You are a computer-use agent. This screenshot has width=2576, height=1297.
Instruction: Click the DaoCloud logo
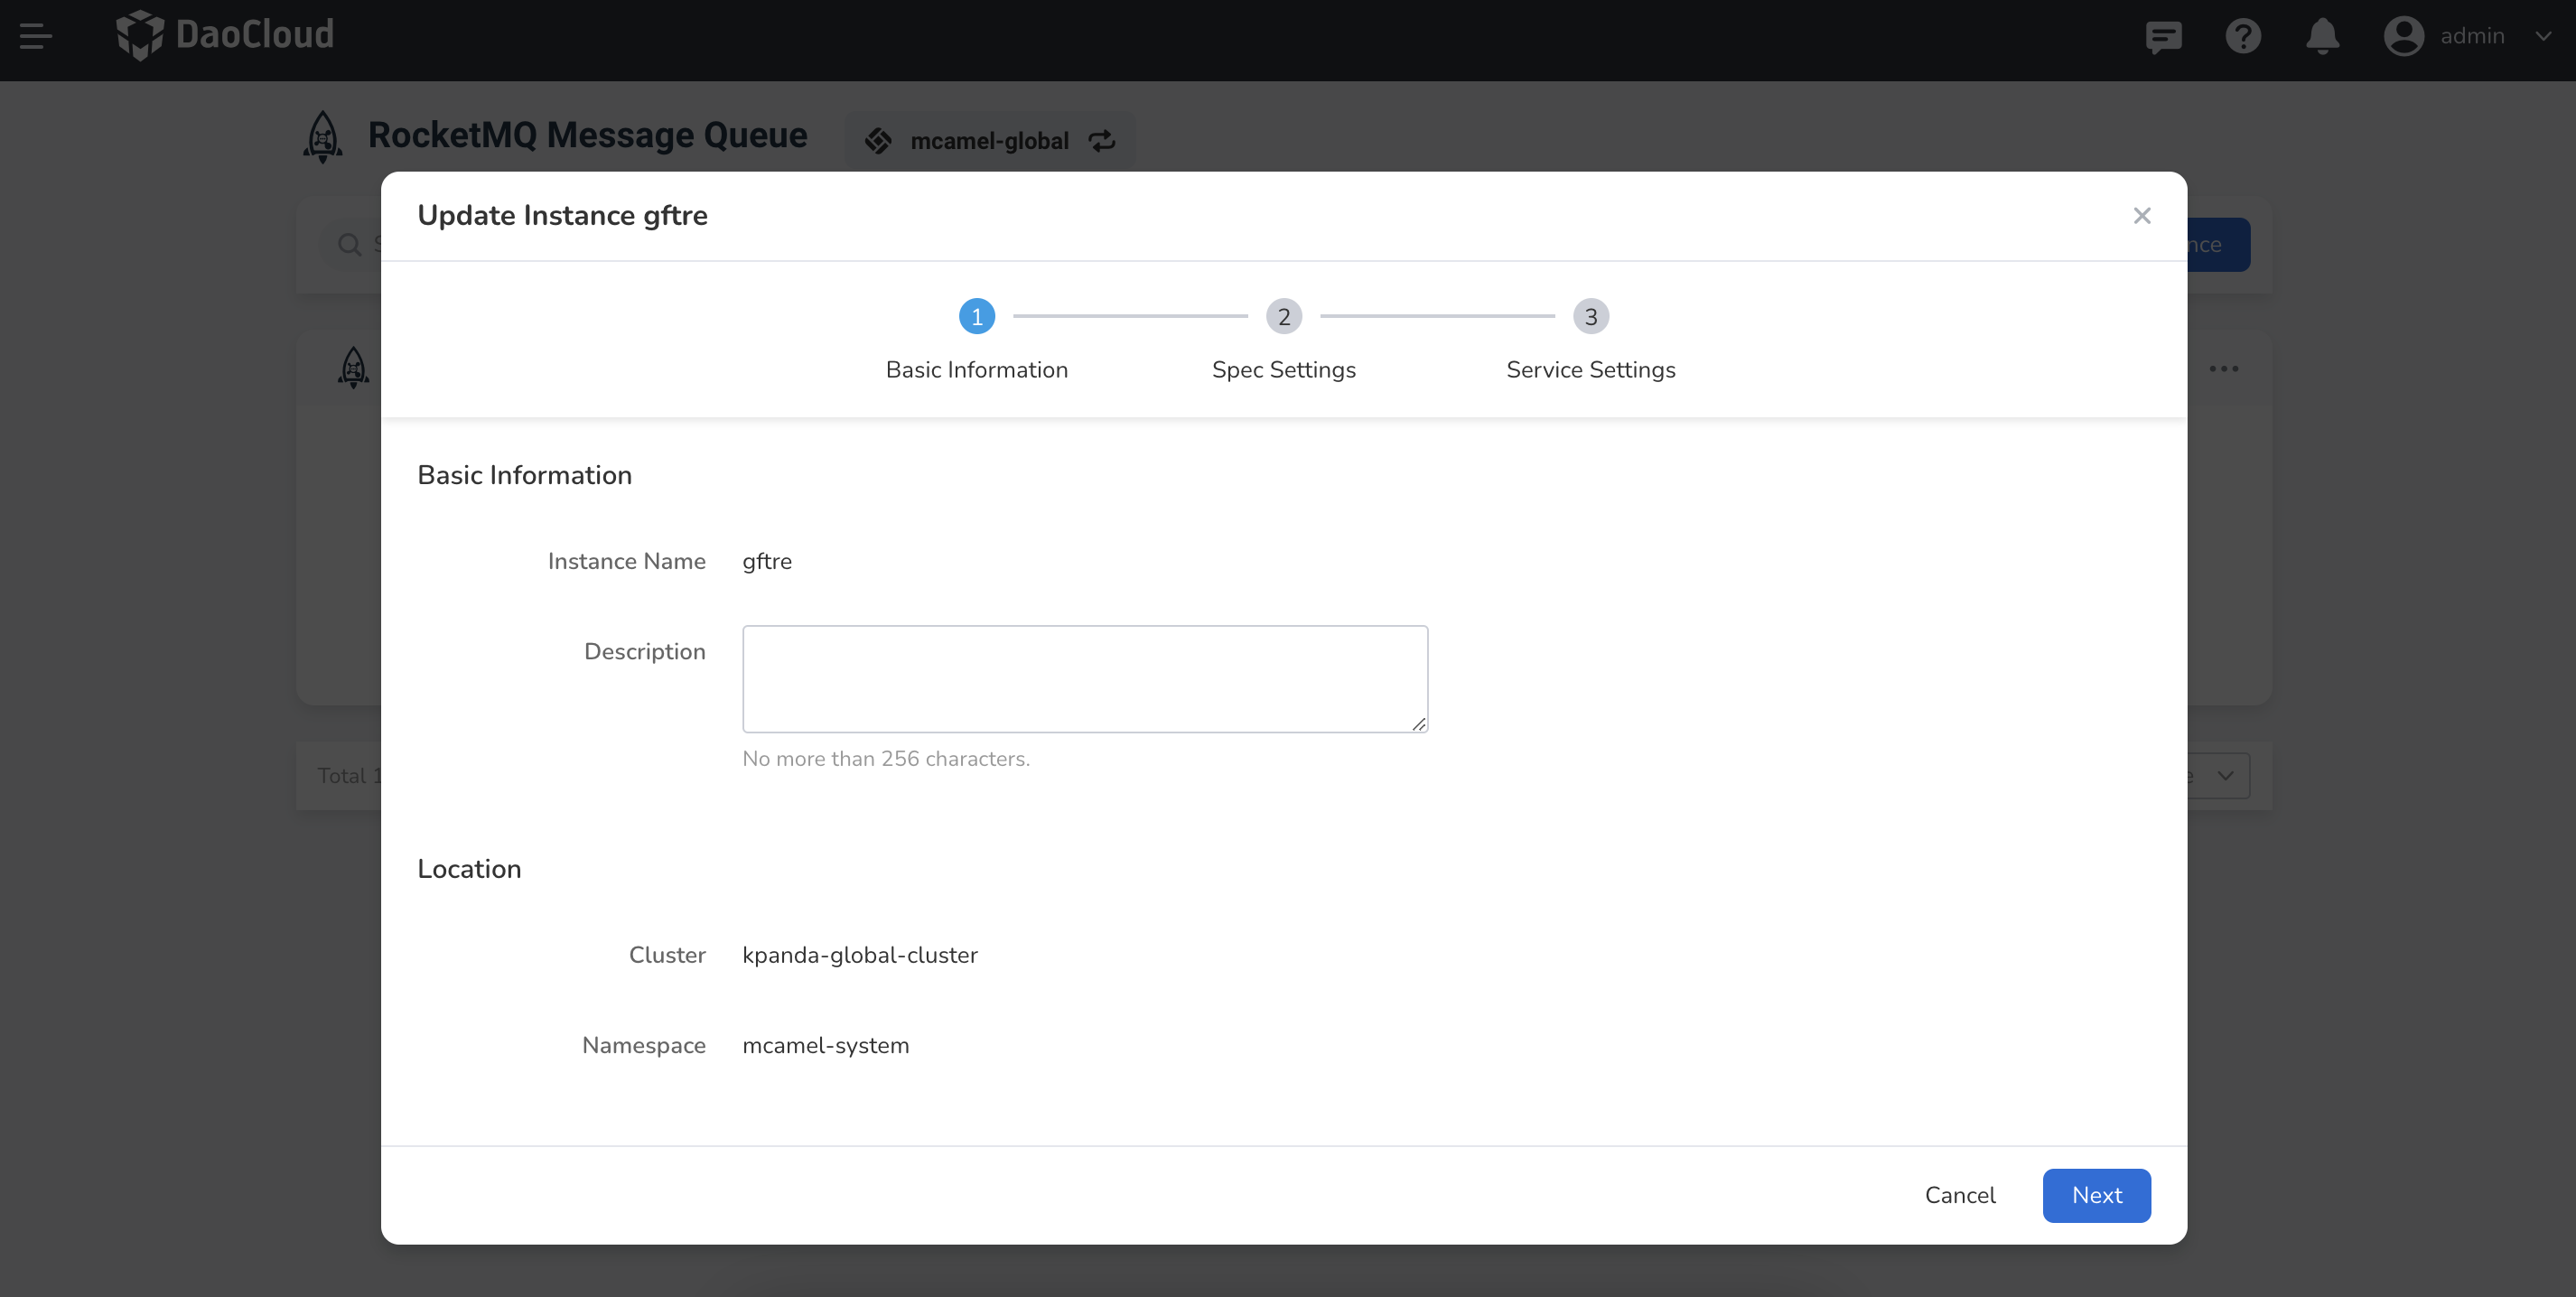click(x=224, y=36)
